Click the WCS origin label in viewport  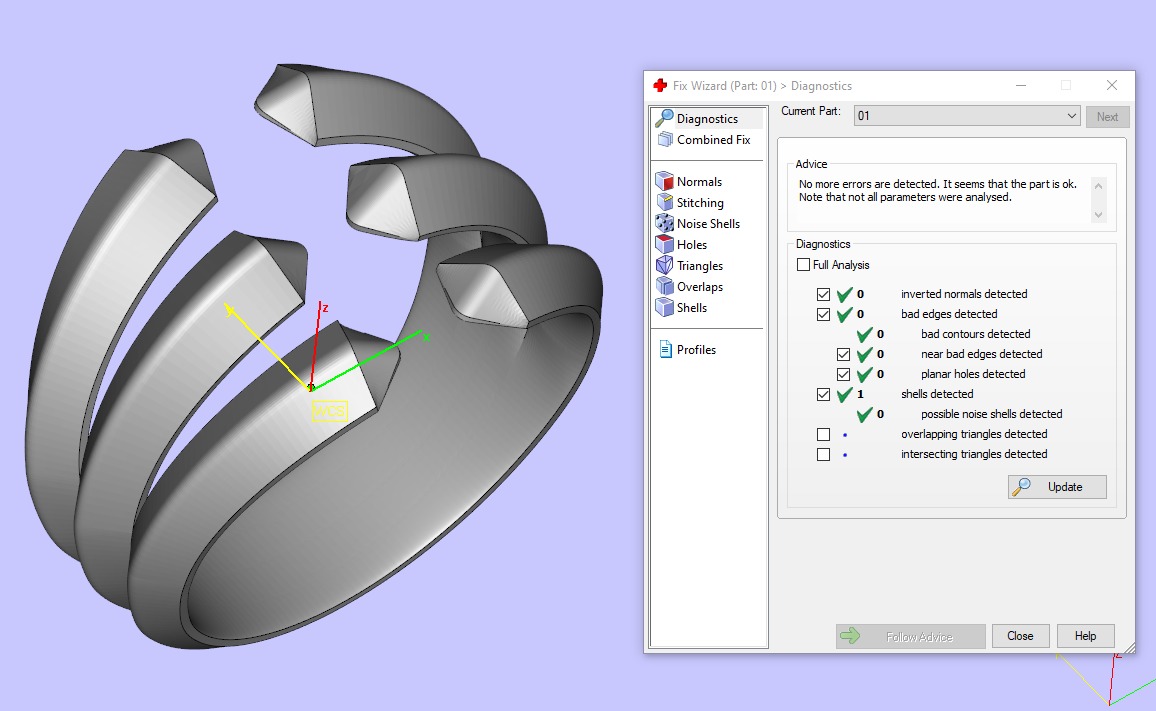329,411
